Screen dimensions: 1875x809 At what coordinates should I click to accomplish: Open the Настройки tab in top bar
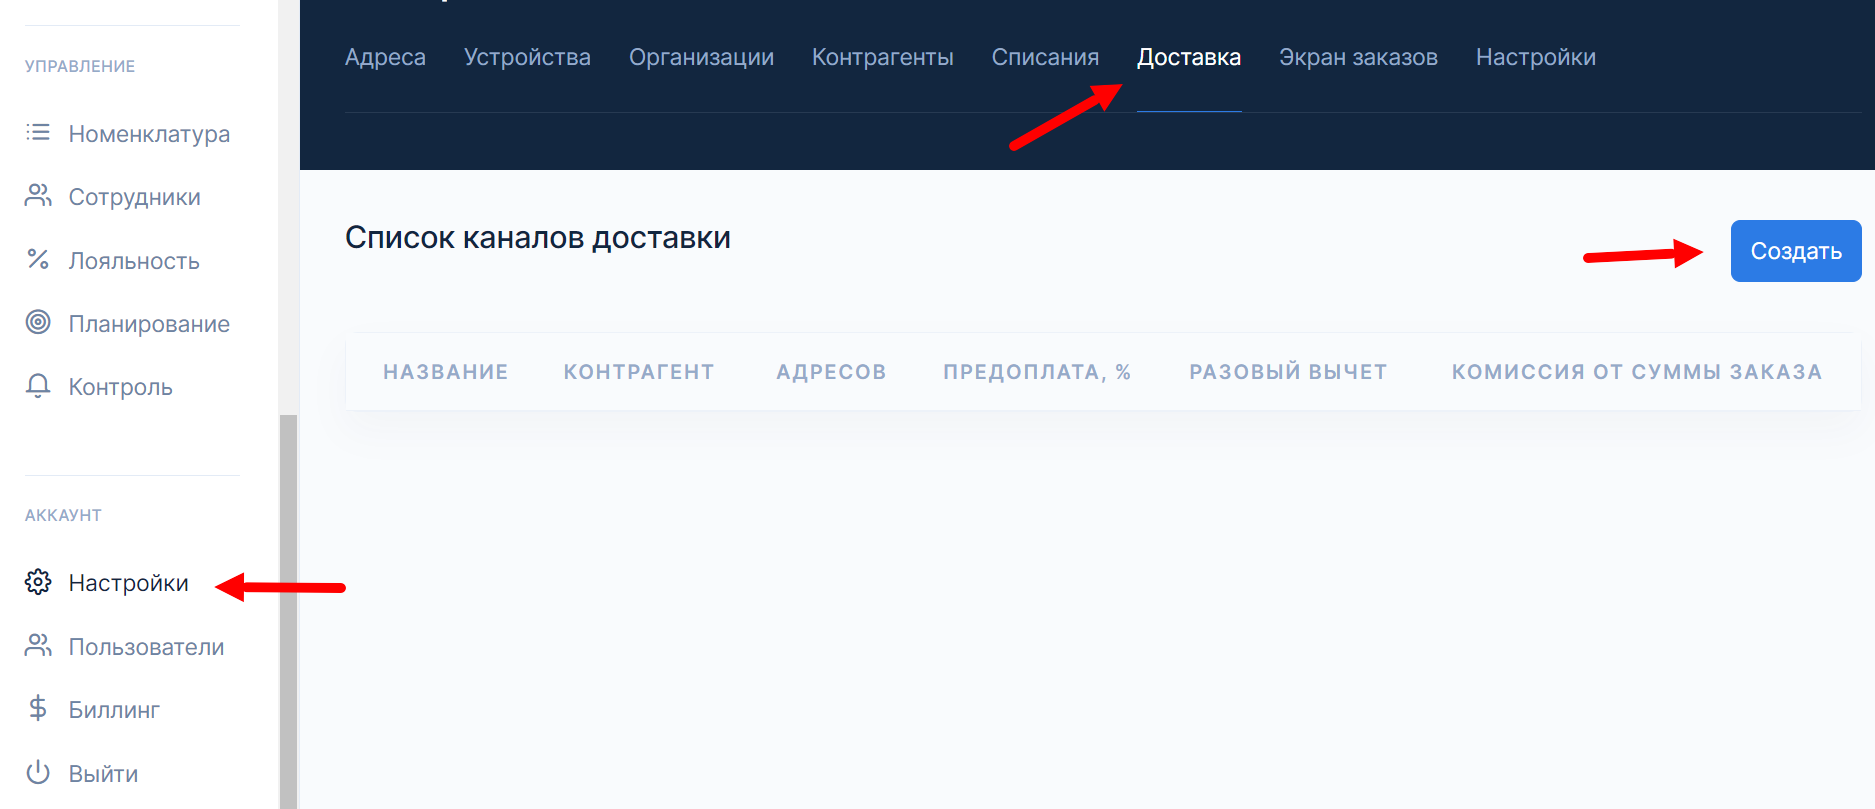click(1535, 57)
